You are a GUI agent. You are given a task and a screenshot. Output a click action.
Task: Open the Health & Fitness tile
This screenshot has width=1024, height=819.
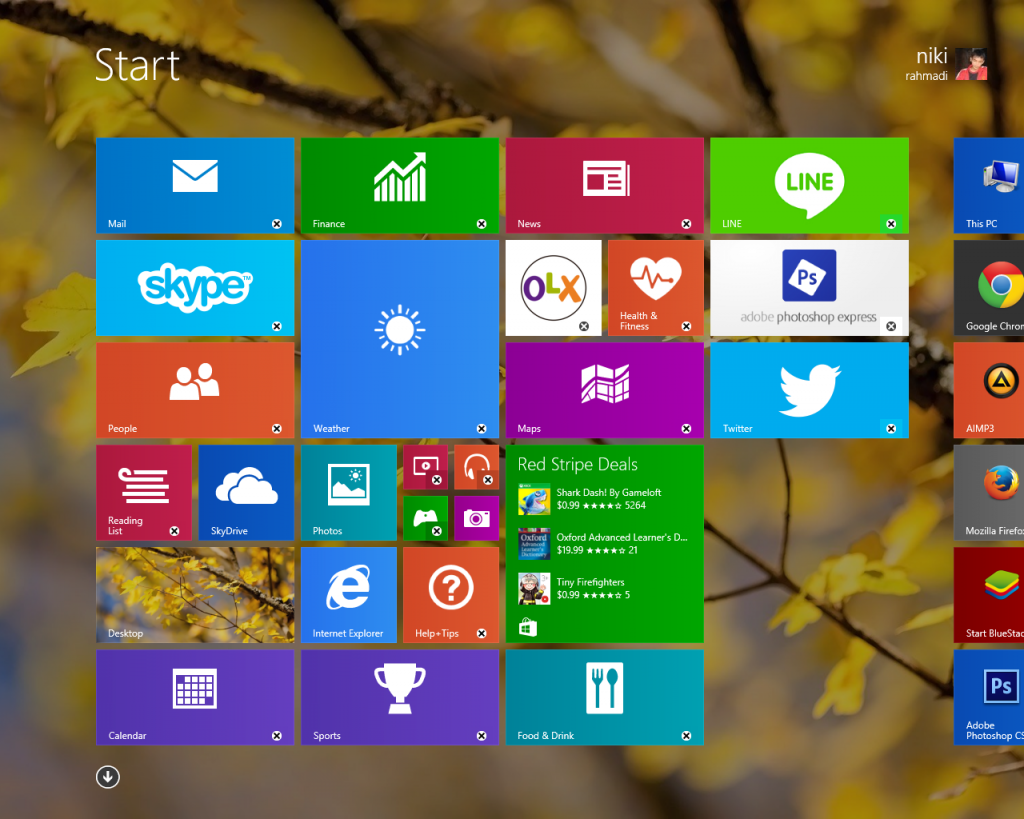(656, 288)
